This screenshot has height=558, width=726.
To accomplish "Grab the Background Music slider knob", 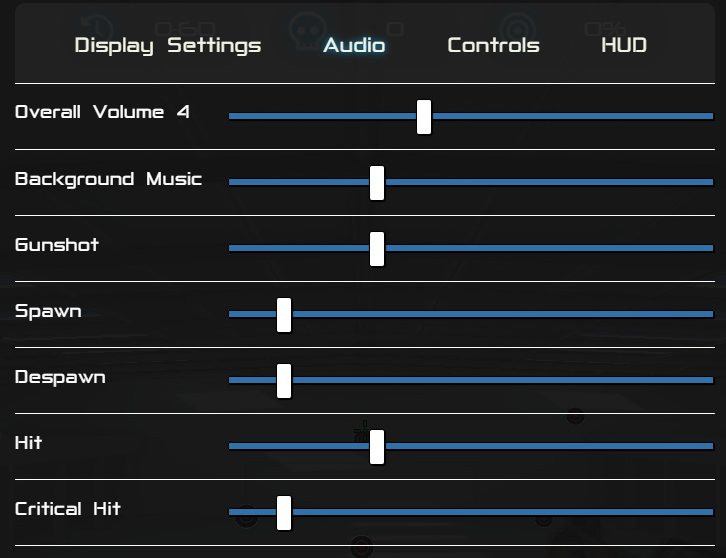I will 377,183.
